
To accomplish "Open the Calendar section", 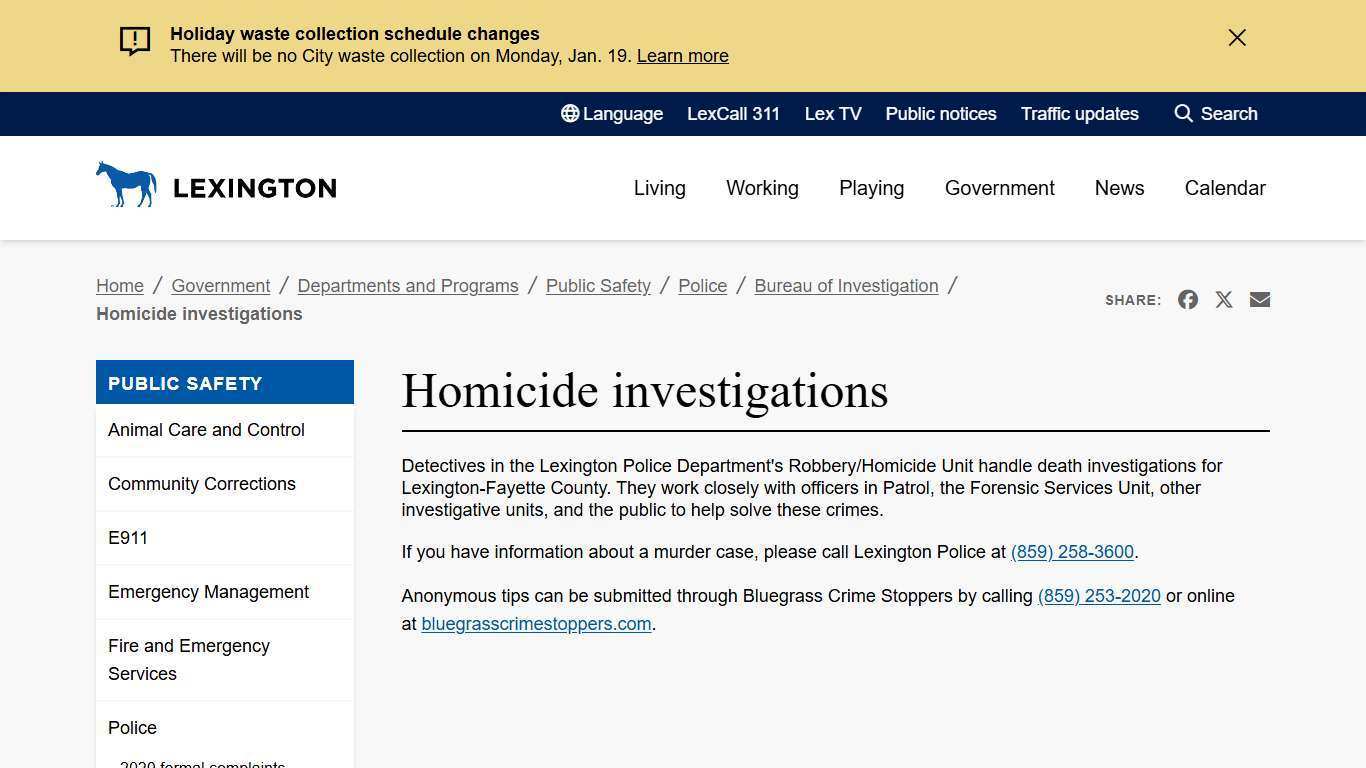I will point(1225,188).
